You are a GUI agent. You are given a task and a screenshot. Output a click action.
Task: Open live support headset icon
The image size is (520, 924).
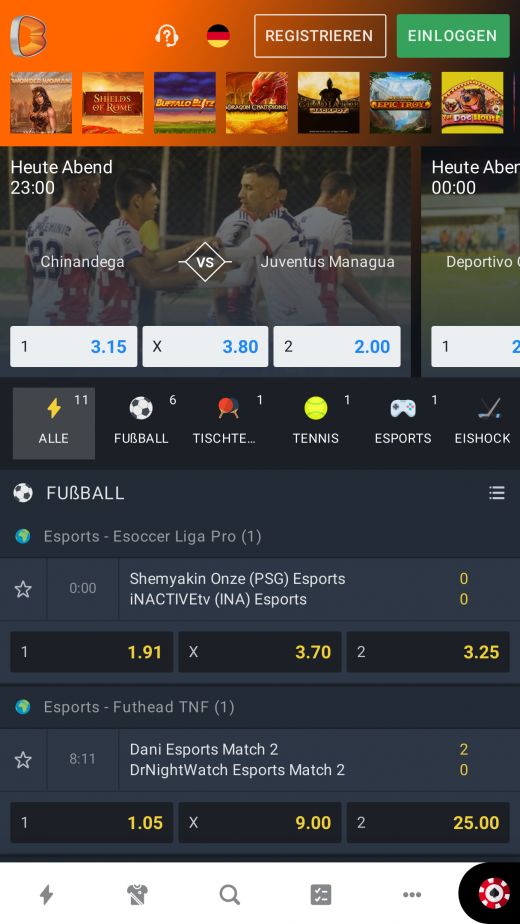pyautogui.click(x=167, y=36)
